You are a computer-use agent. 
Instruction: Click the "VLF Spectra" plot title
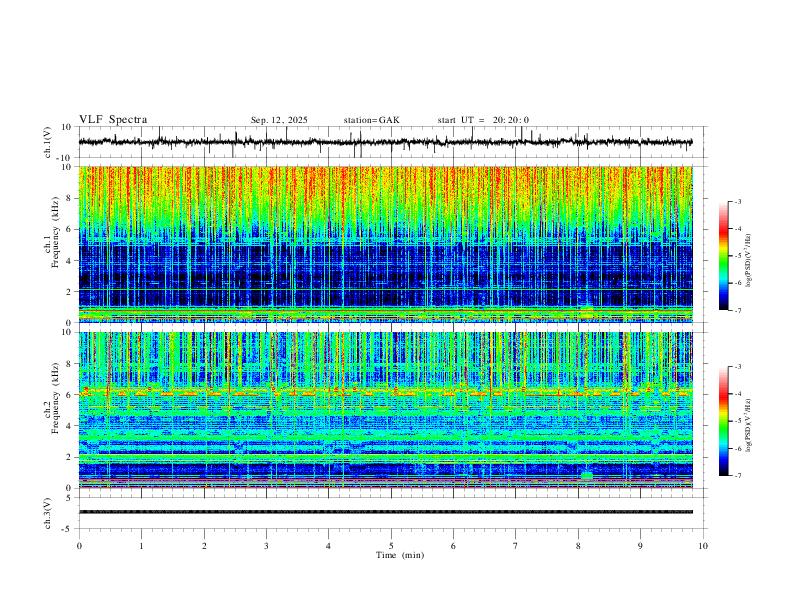point(113,120)
